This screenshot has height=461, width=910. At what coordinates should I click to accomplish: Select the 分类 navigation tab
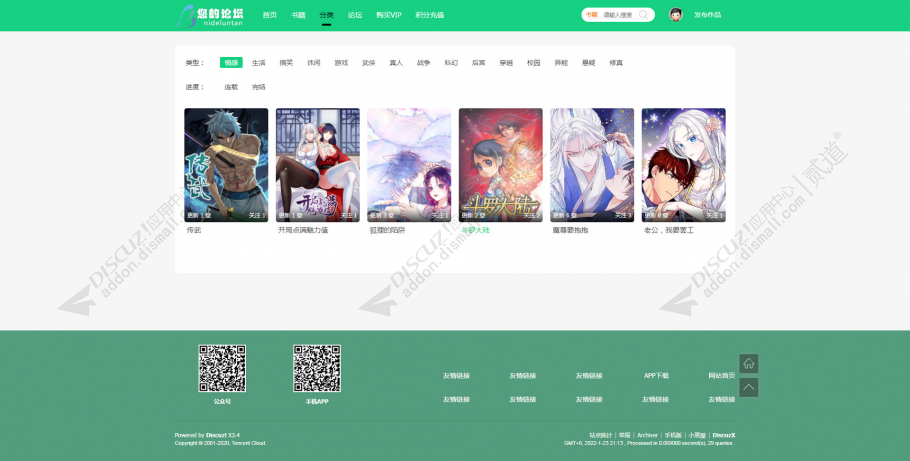click(x=326, y=15)
